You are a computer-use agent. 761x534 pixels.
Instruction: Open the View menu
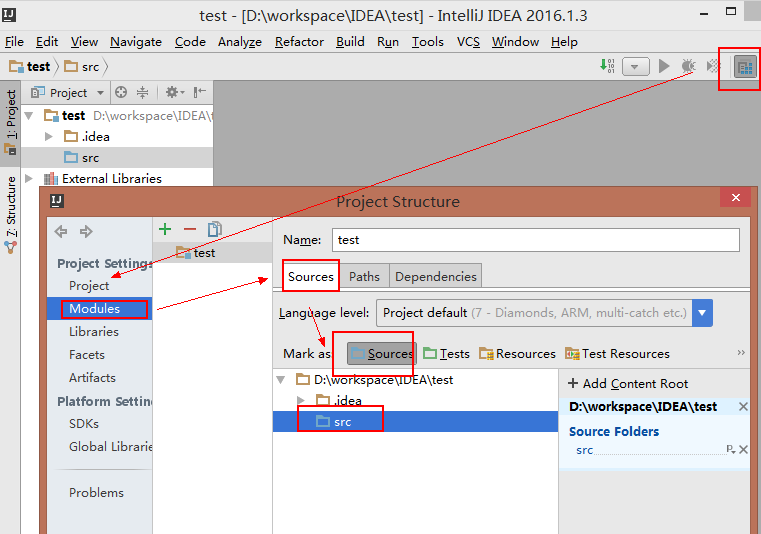pyautogui.click(x=84, y=42)
